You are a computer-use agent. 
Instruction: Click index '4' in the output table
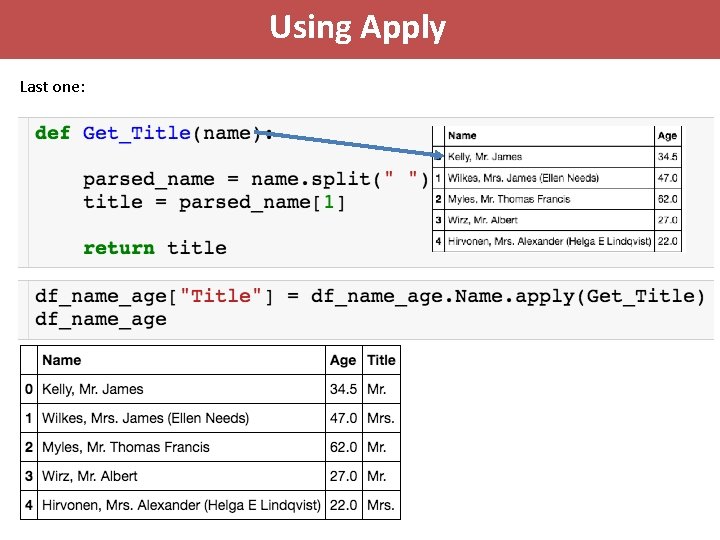coord(29,505)
